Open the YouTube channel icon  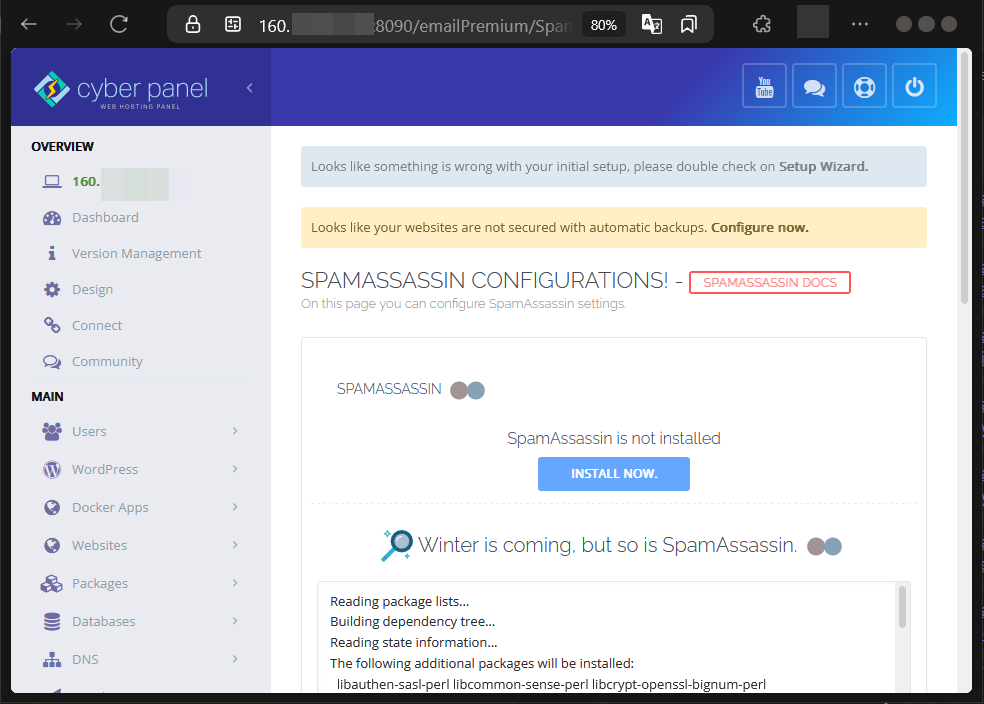click(x=764, y=86)
